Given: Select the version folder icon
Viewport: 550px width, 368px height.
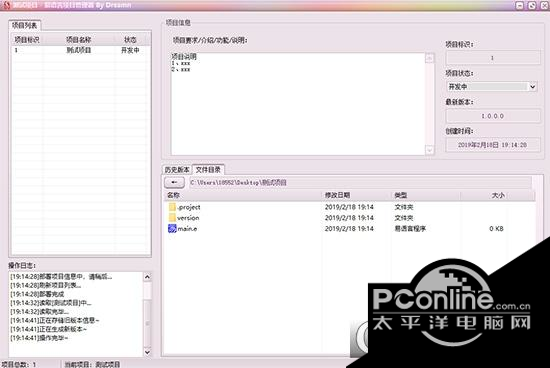Looking at the screenshot, I should (x=172, y=218).
